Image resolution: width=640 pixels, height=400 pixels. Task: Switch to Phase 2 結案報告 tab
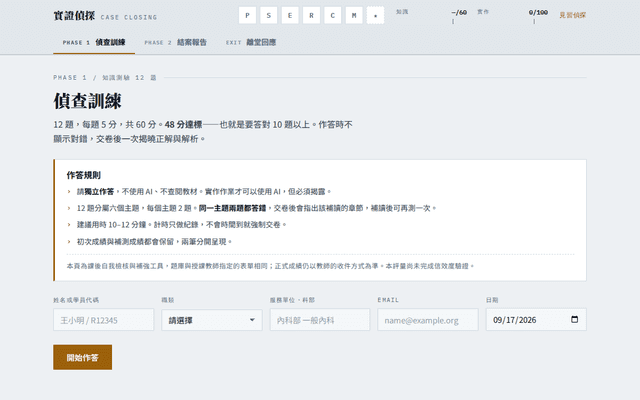click(x=176, y=42)
